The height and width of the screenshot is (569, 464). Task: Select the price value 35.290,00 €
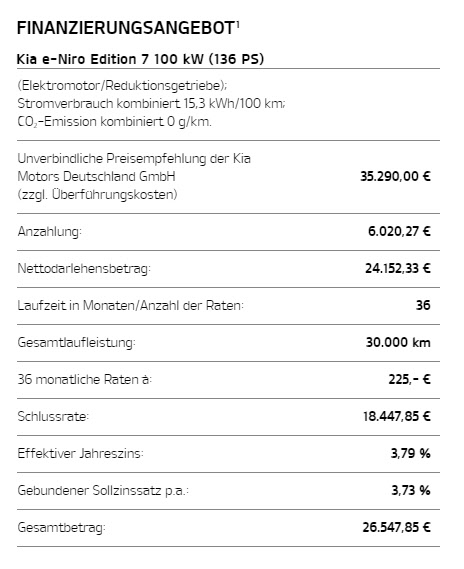coord(395,176)
